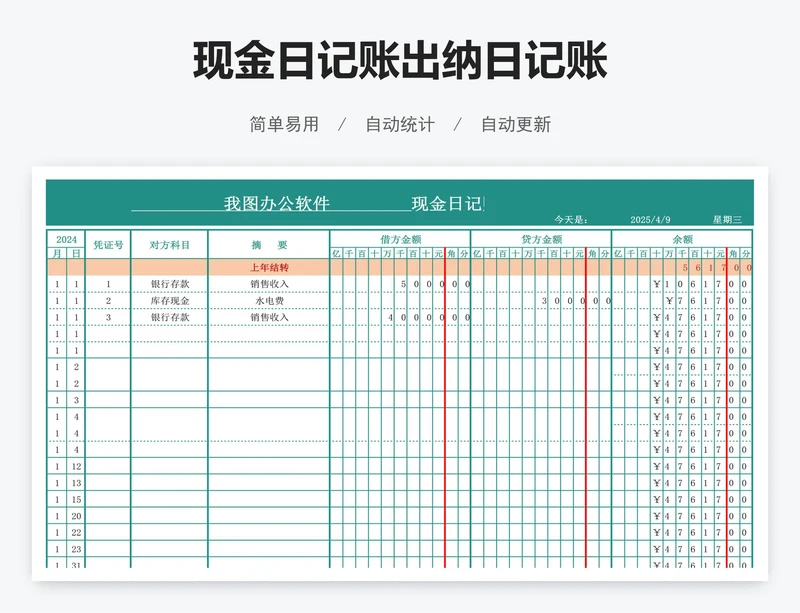800x613 pixels.
Task: Click the "贷方金额" section header
Action: pyautogui.click(x=541, y=239)
